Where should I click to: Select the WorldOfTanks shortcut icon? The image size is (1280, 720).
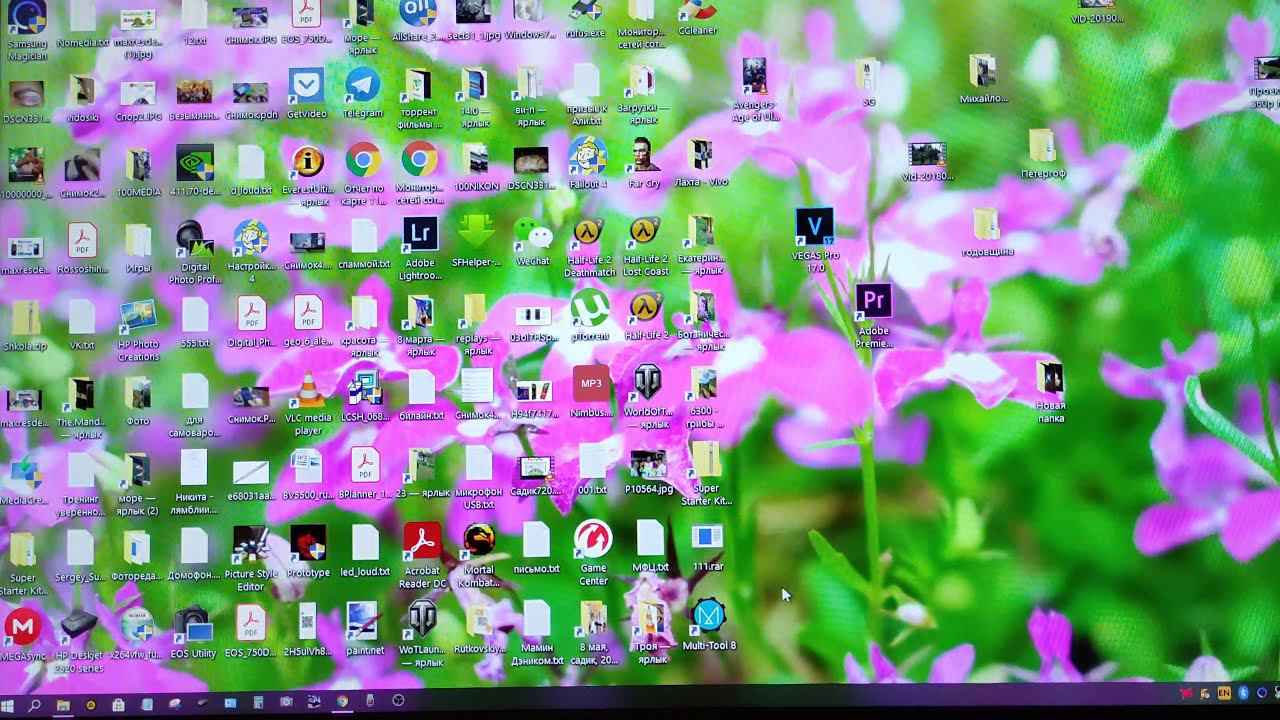[647, 383]
